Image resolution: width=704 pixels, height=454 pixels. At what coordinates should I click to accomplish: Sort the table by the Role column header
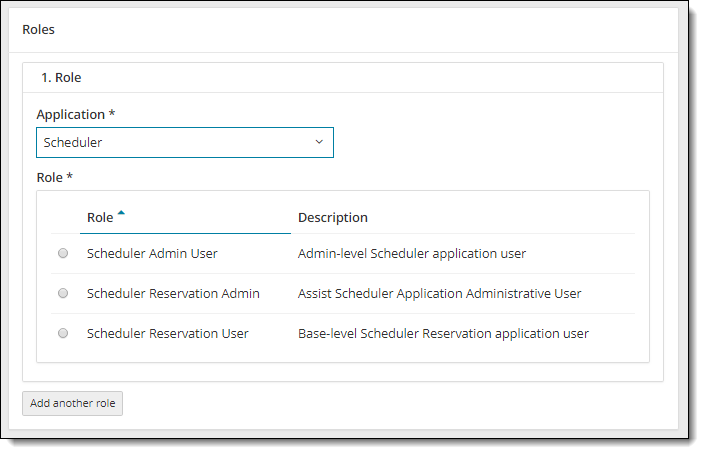pyautogui.click(x=100, y=218)
